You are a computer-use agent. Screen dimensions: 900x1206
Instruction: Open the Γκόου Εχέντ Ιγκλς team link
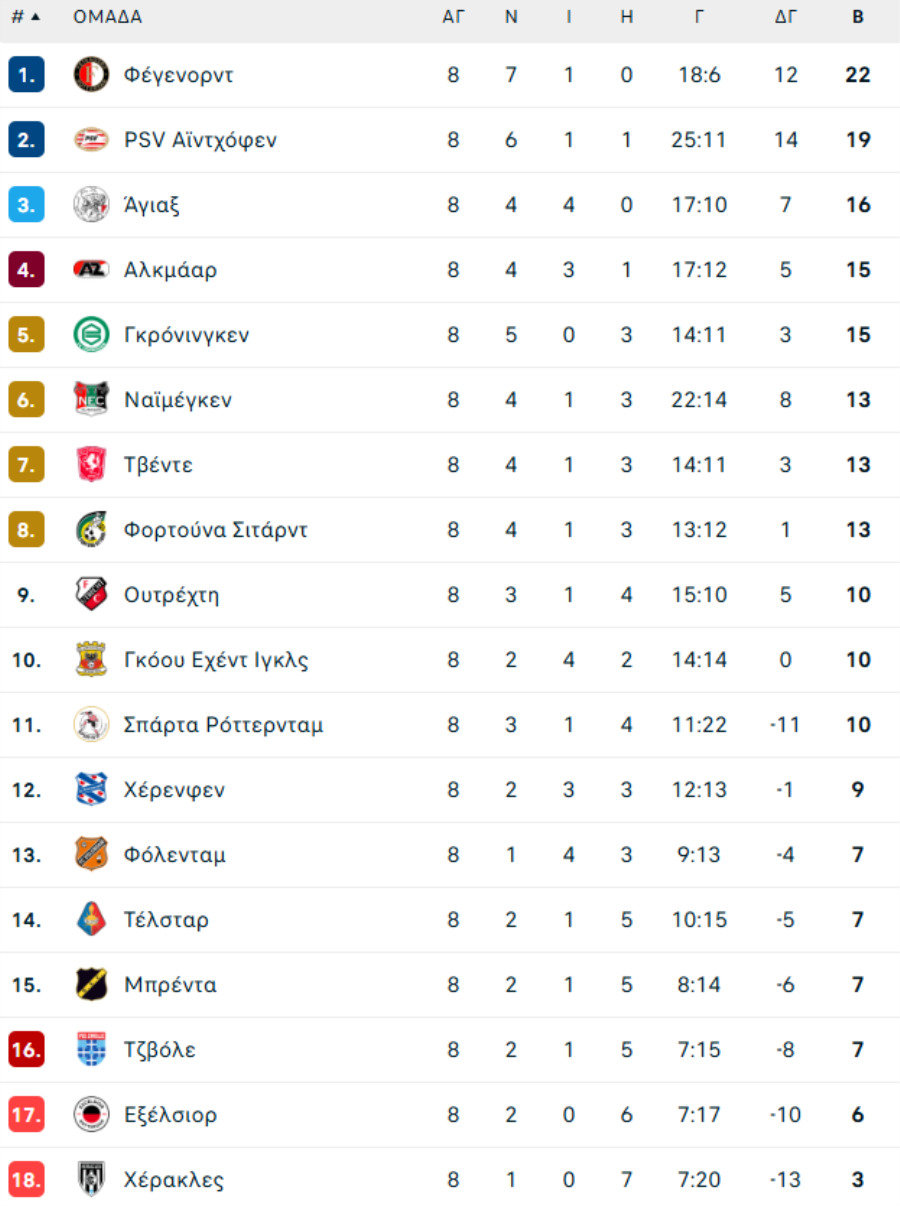click(216, 660)
